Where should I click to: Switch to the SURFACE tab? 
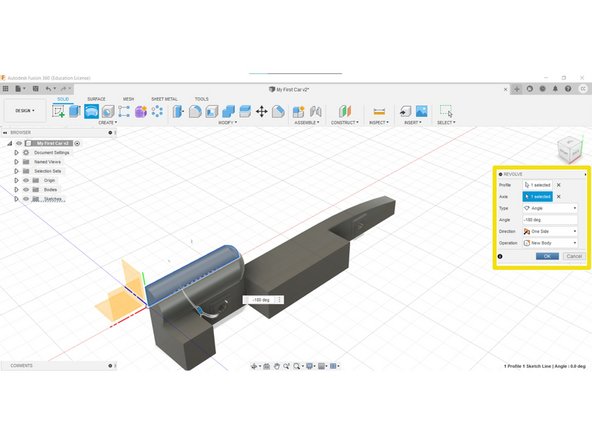(x=96, y=99)
